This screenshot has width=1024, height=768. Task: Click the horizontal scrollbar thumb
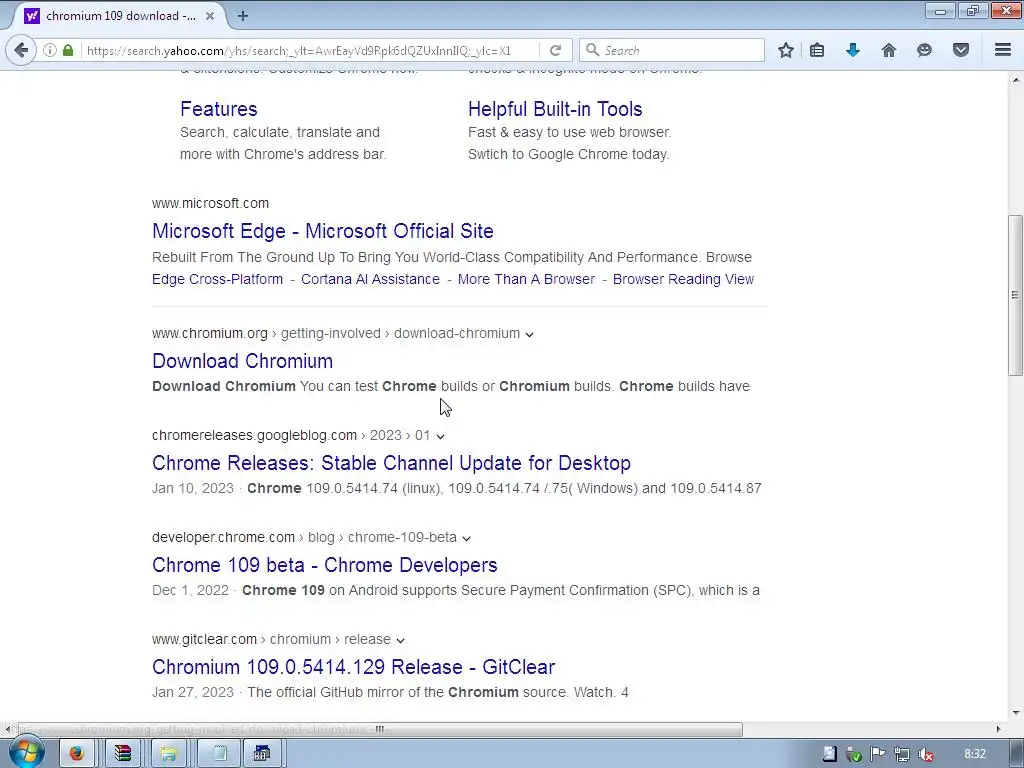point(379,729)
